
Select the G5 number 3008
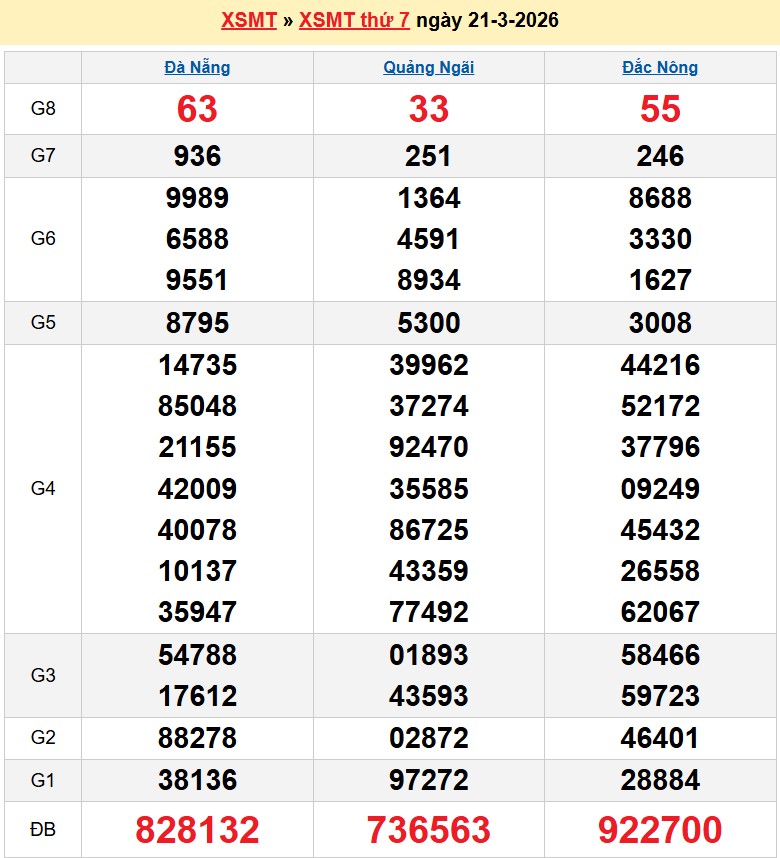coord(660,323)
